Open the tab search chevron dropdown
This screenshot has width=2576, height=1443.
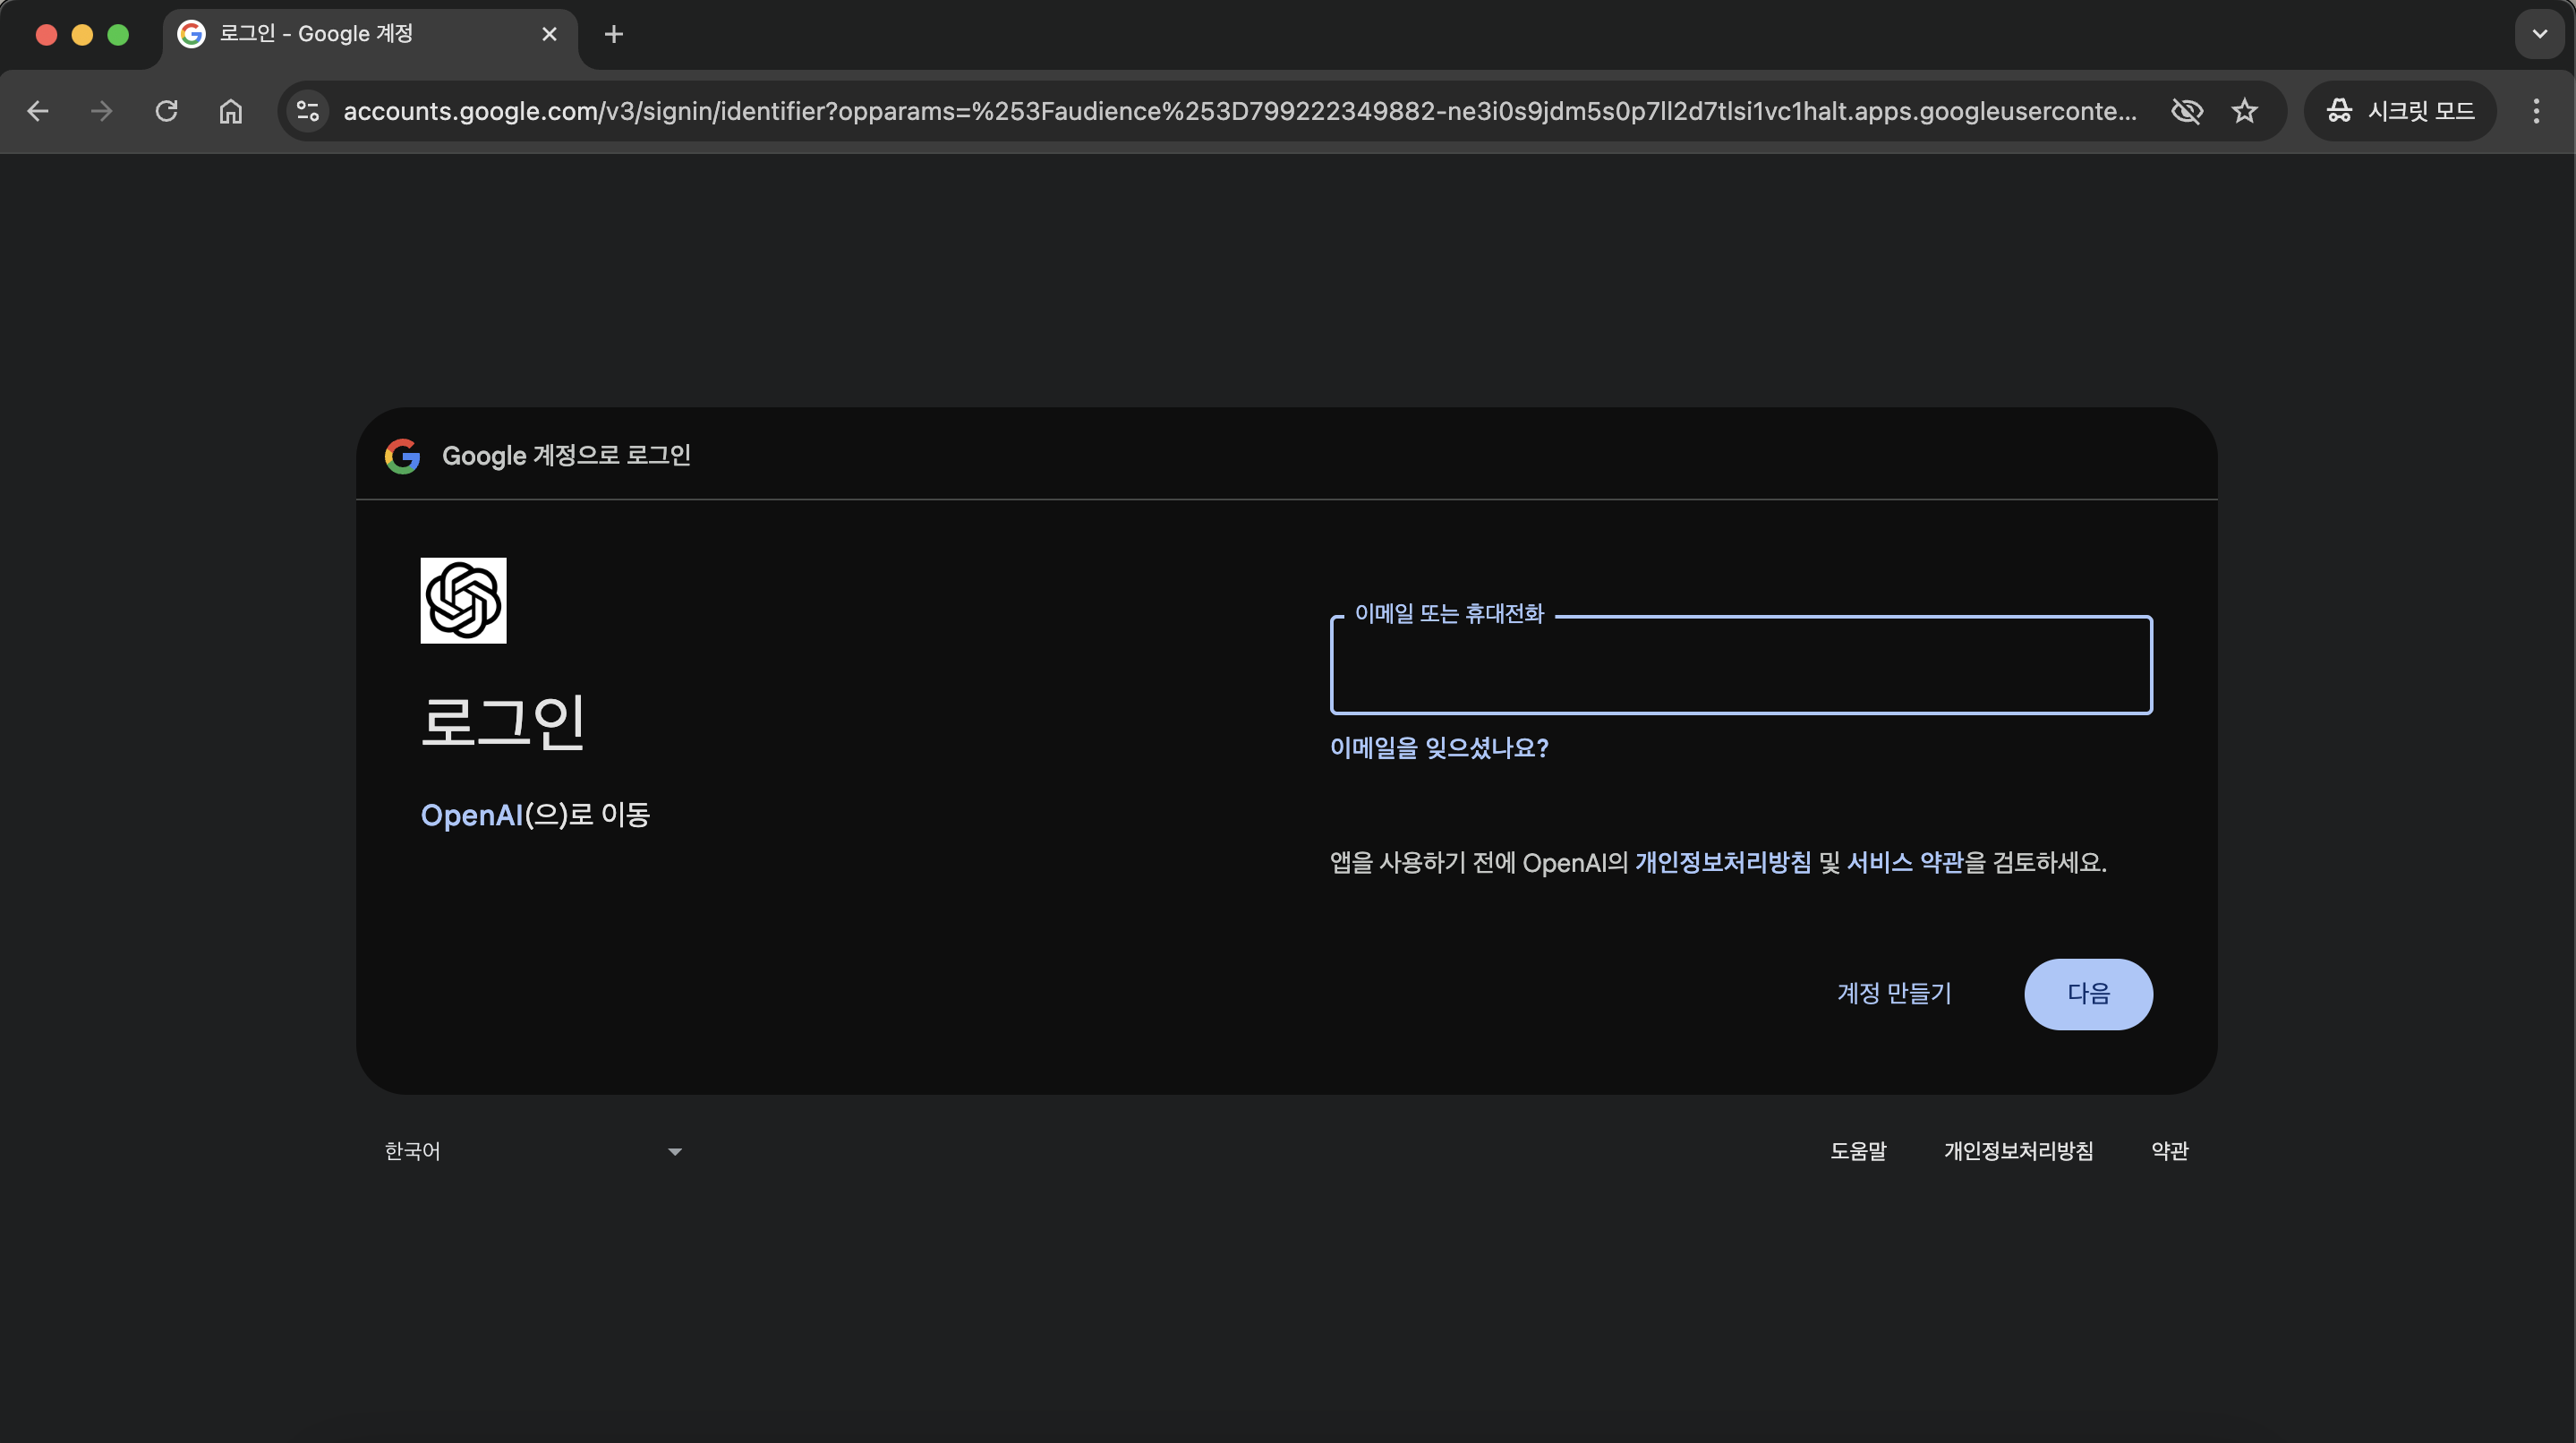[x=2539, y=34]
